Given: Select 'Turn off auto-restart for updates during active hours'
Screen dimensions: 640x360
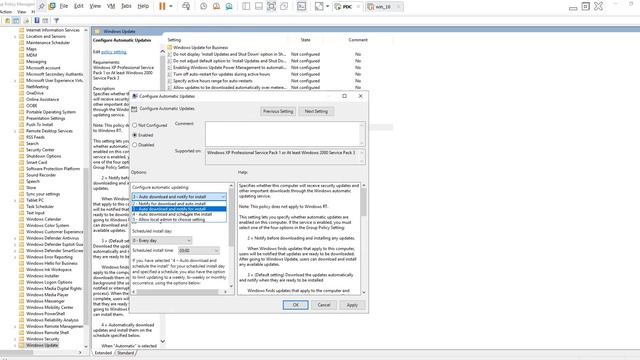Looking at the screenshot, I should coord(222,74).
